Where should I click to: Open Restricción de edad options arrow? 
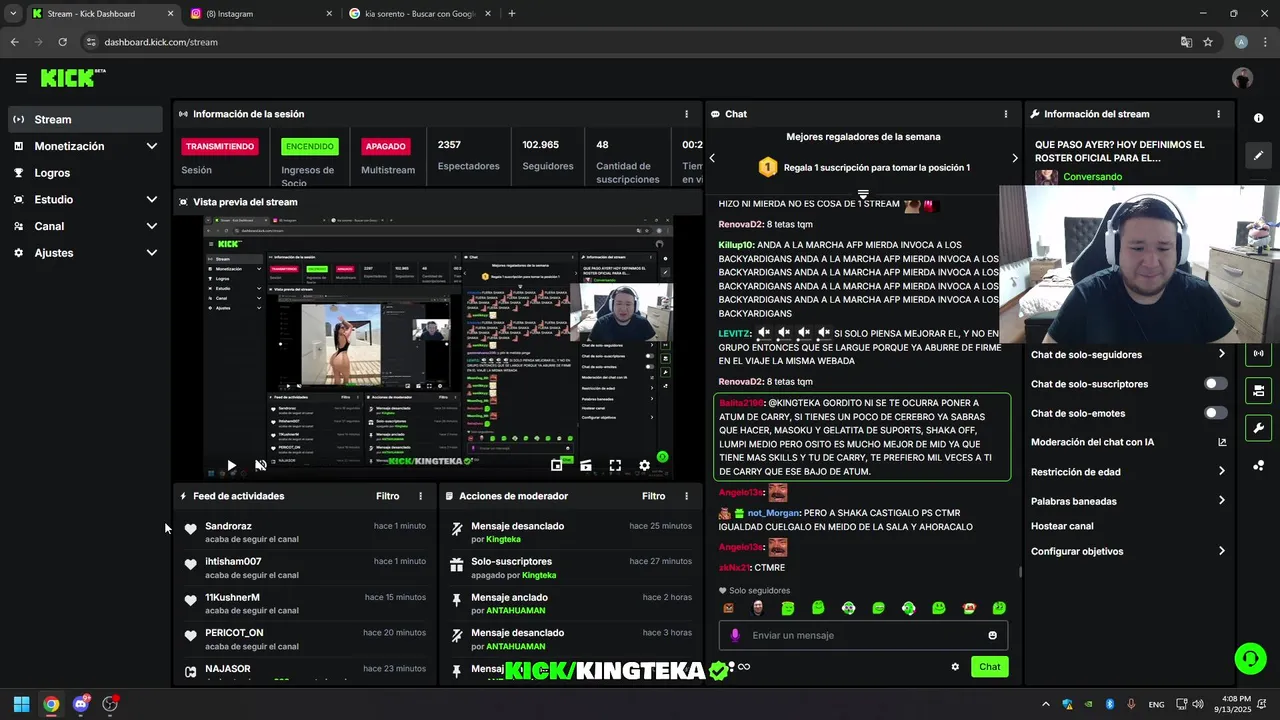1221,472
